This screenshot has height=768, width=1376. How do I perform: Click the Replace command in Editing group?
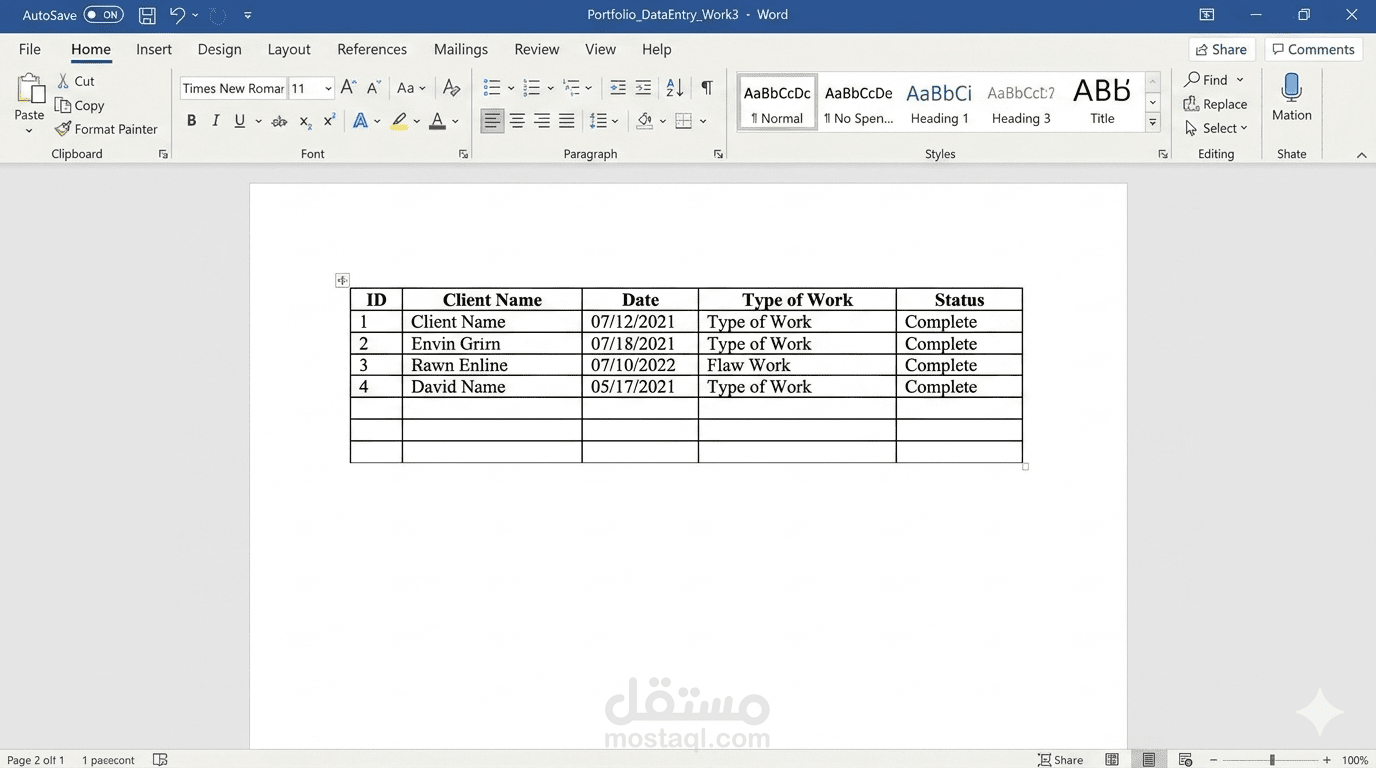point(1222,103)
